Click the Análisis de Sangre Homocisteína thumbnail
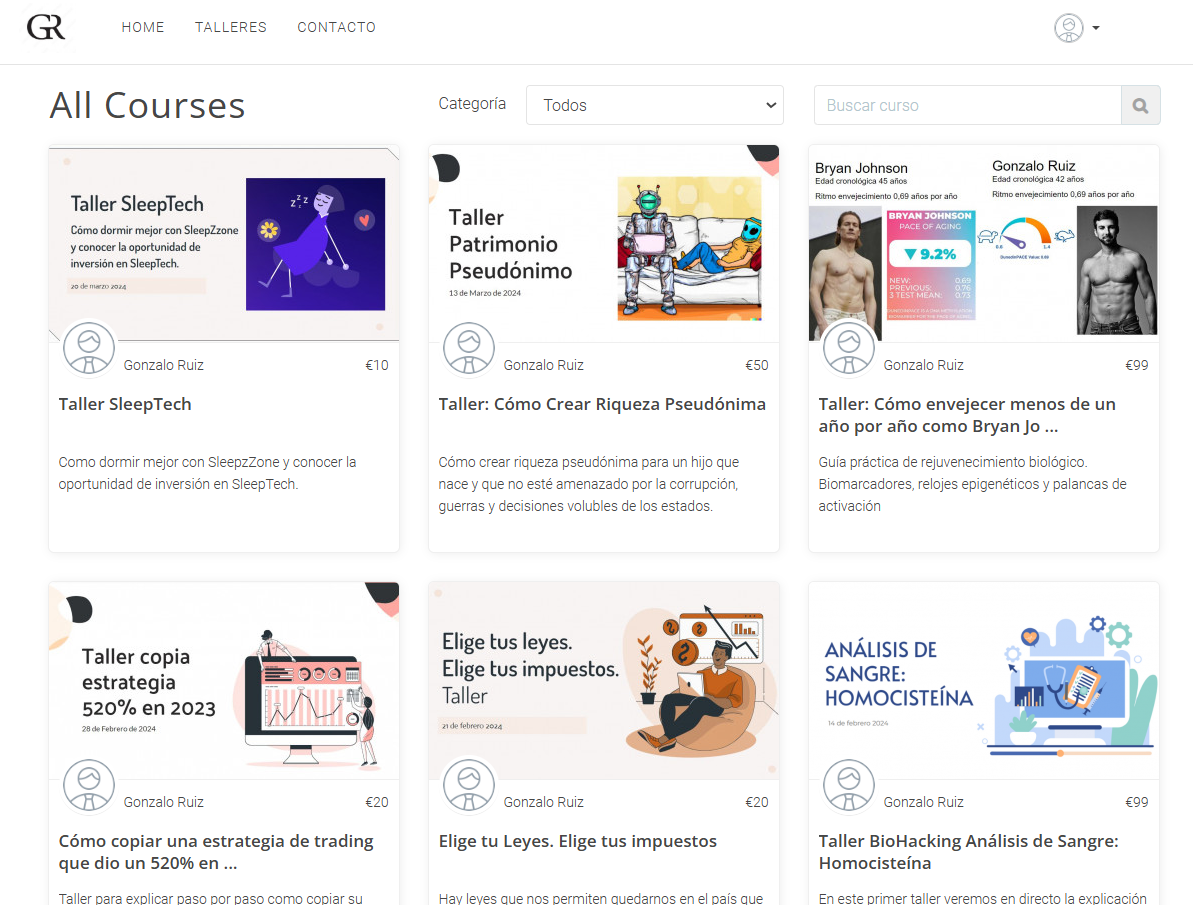 point(984,680)
